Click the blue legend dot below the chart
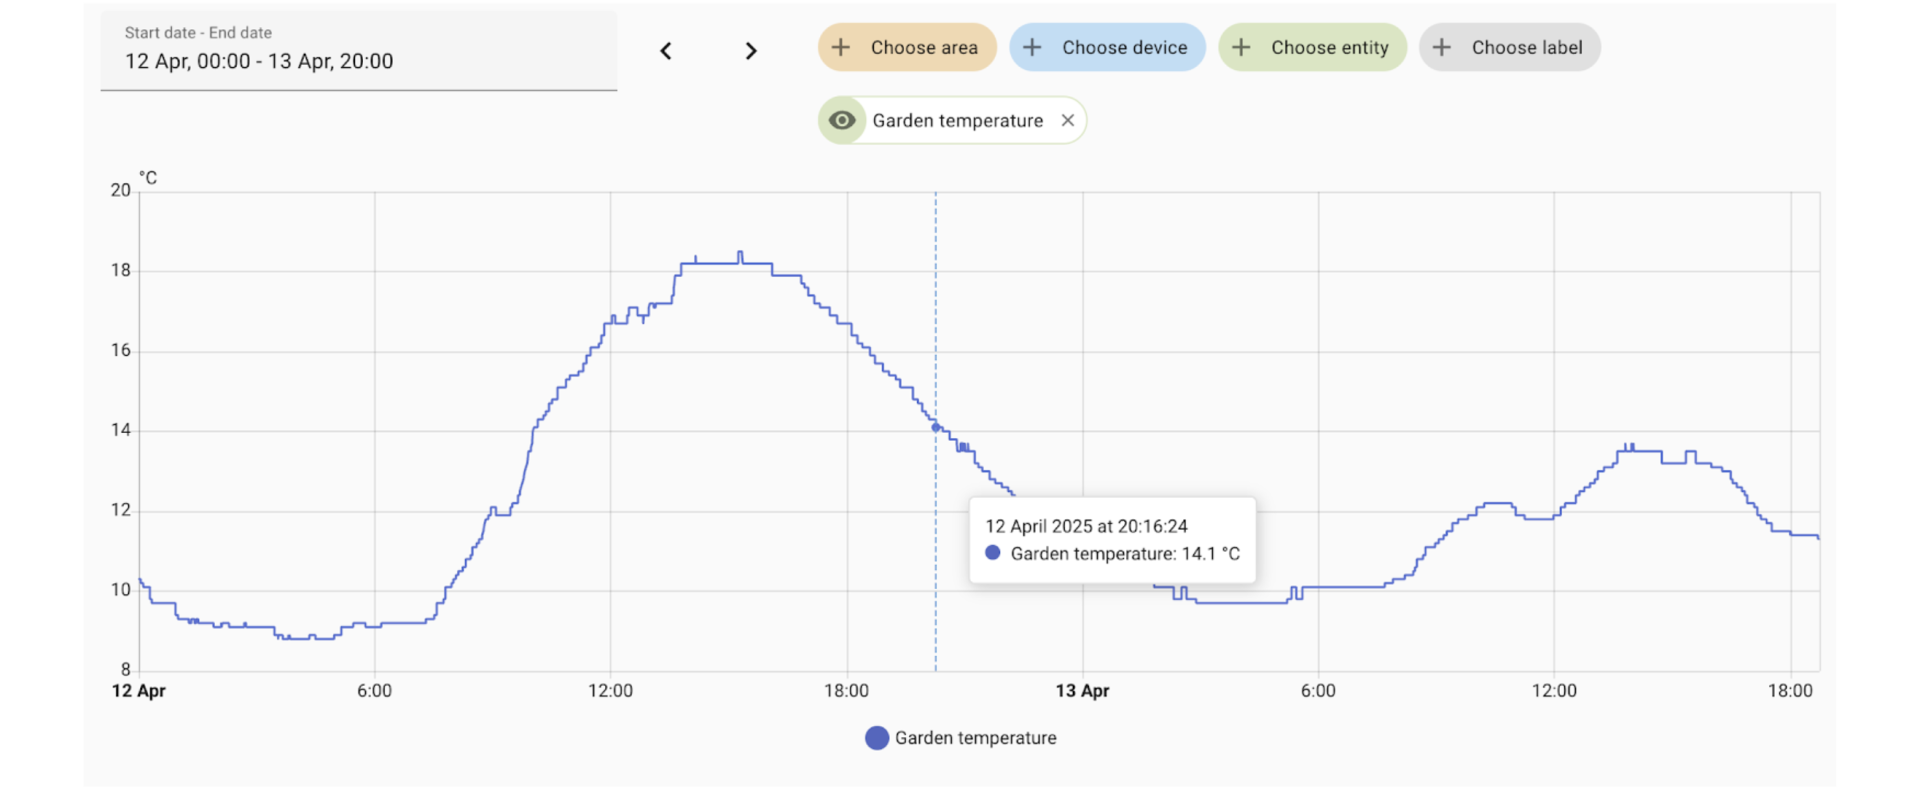Screen dimensions: 1920x796 877,738
